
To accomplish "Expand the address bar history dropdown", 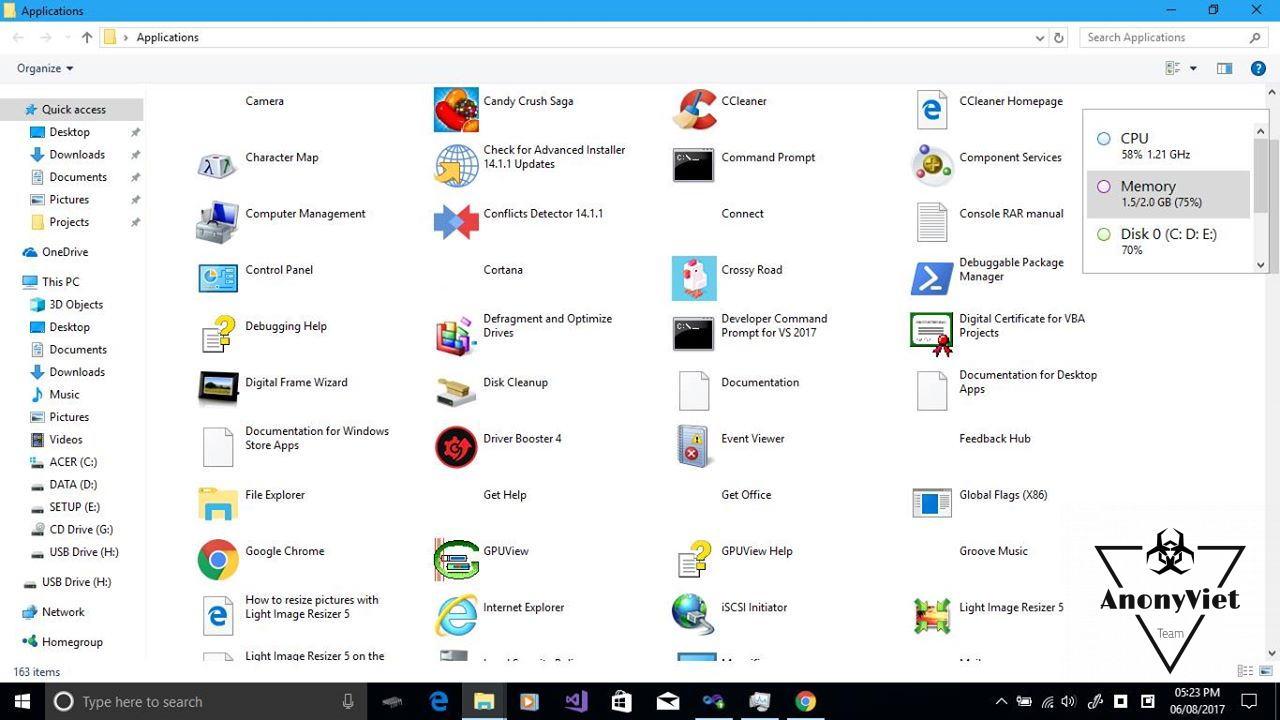I will click(1040, 38).
